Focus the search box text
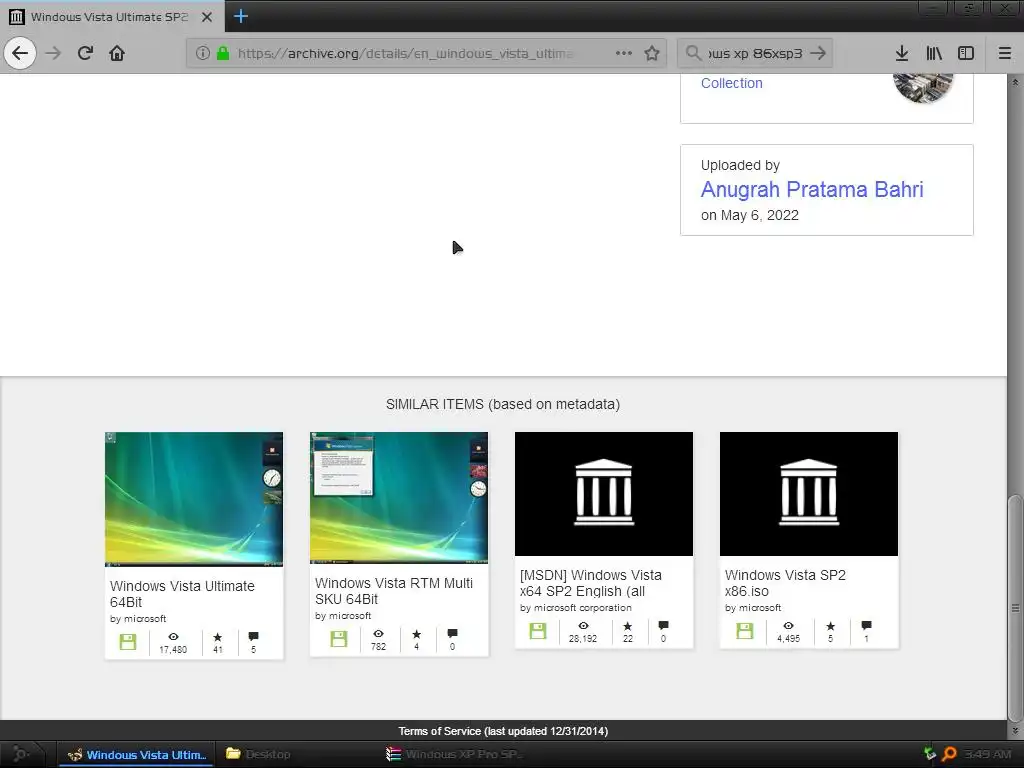 tap(755, 53)
